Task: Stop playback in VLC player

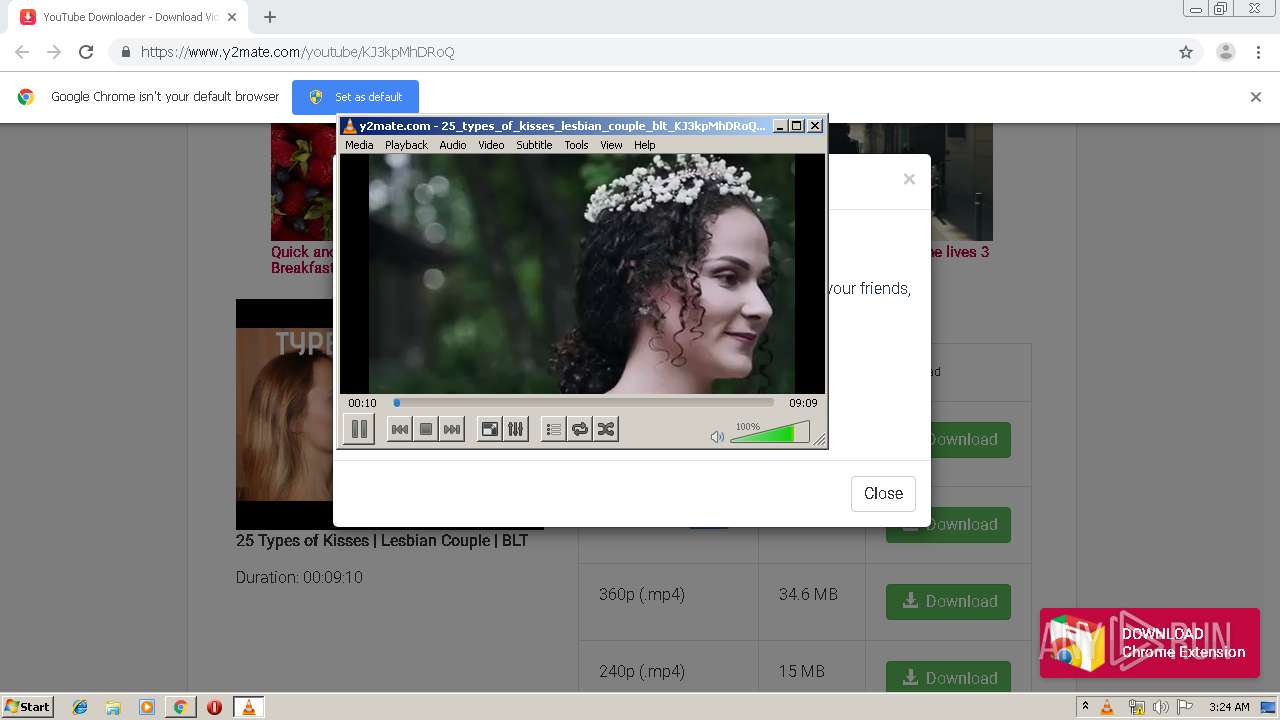Action: click(425, 429)
